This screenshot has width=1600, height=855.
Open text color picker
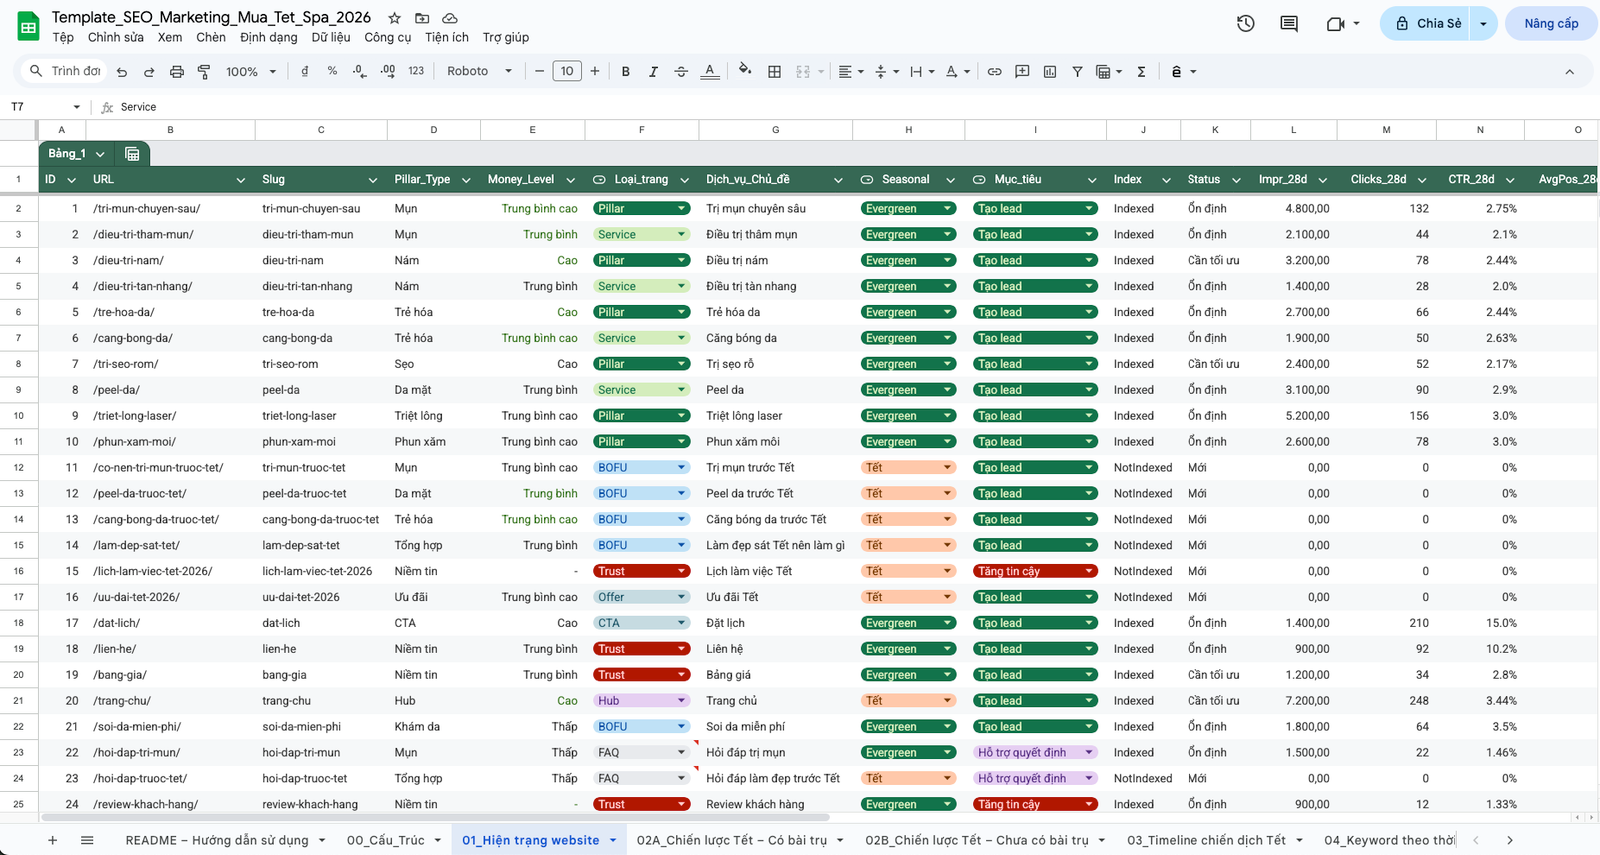click(x=709, y=71)
